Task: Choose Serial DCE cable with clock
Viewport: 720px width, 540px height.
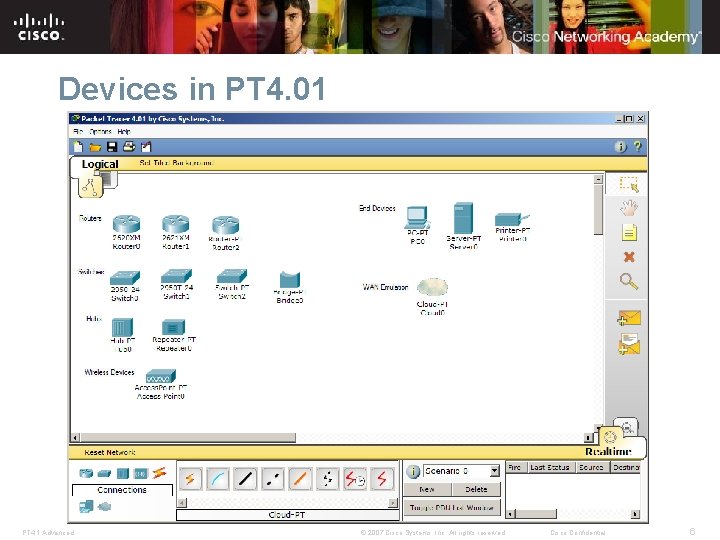Action: point(355,479)
